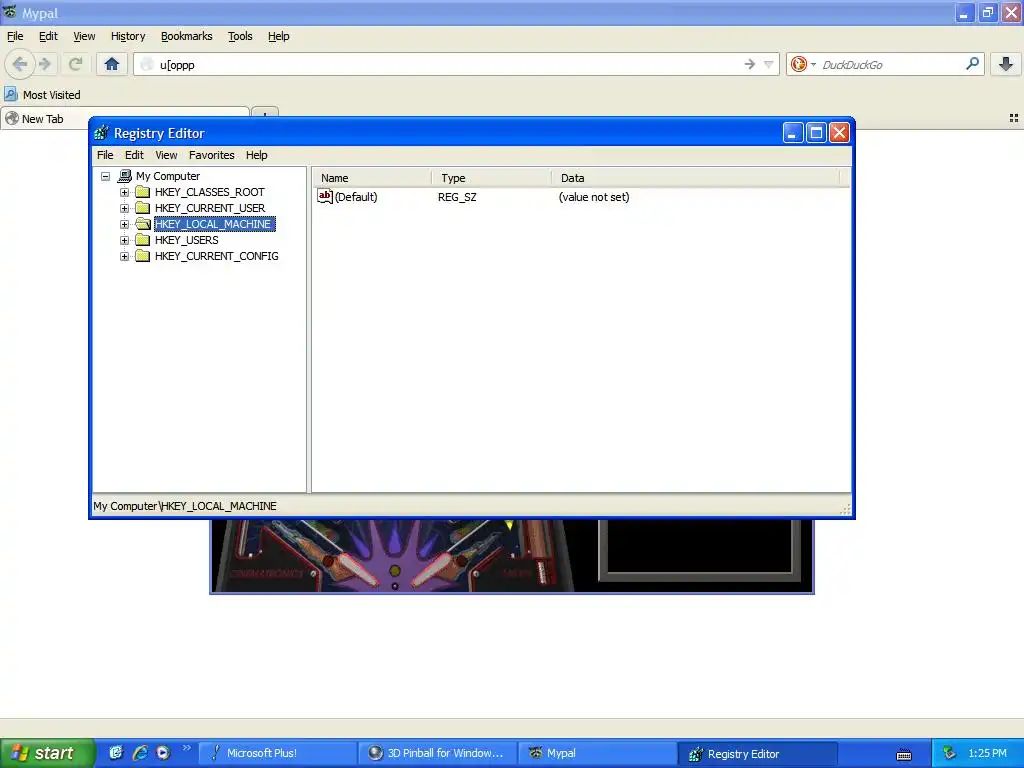
Task: Click the Go arrow in address bar
Action: (x=750, y=64)
